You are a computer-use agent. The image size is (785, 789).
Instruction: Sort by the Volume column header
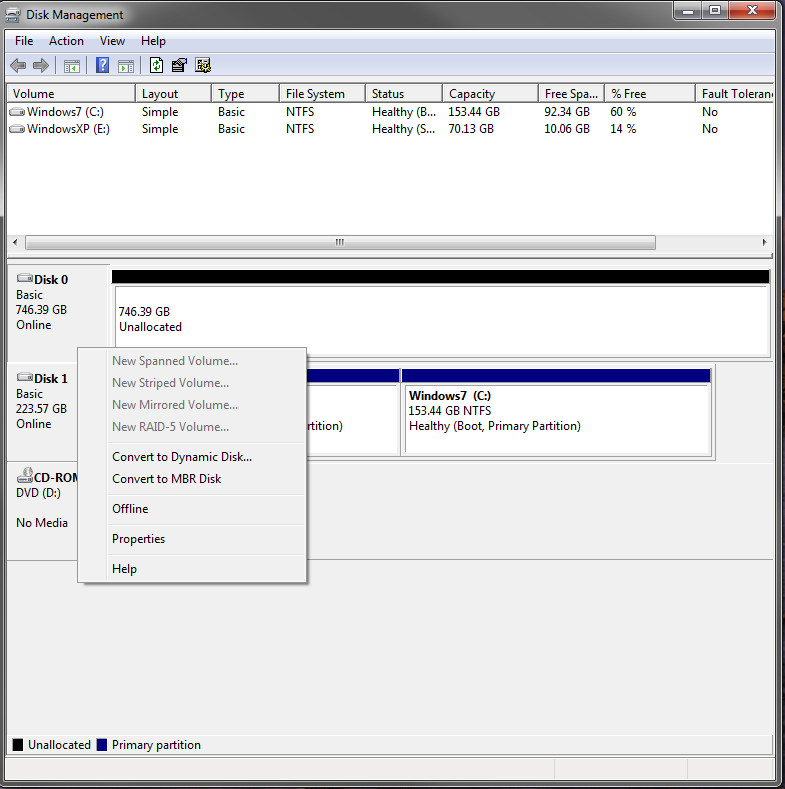pyautogui.click(x=71, y=94)
